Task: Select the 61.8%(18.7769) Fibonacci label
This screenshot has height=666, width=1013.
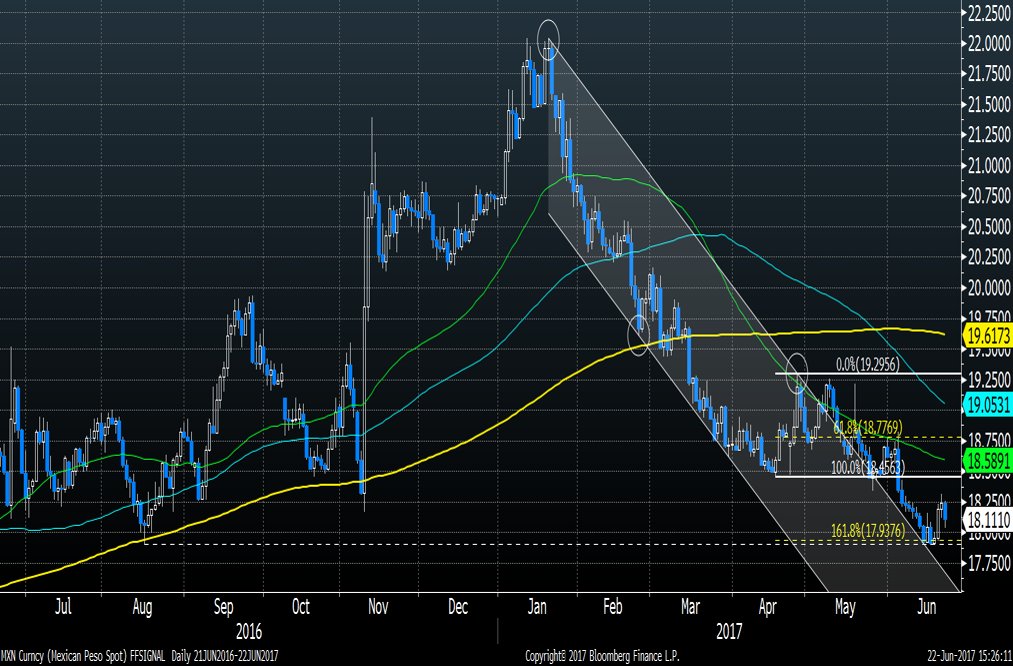Action: (868, 428)
